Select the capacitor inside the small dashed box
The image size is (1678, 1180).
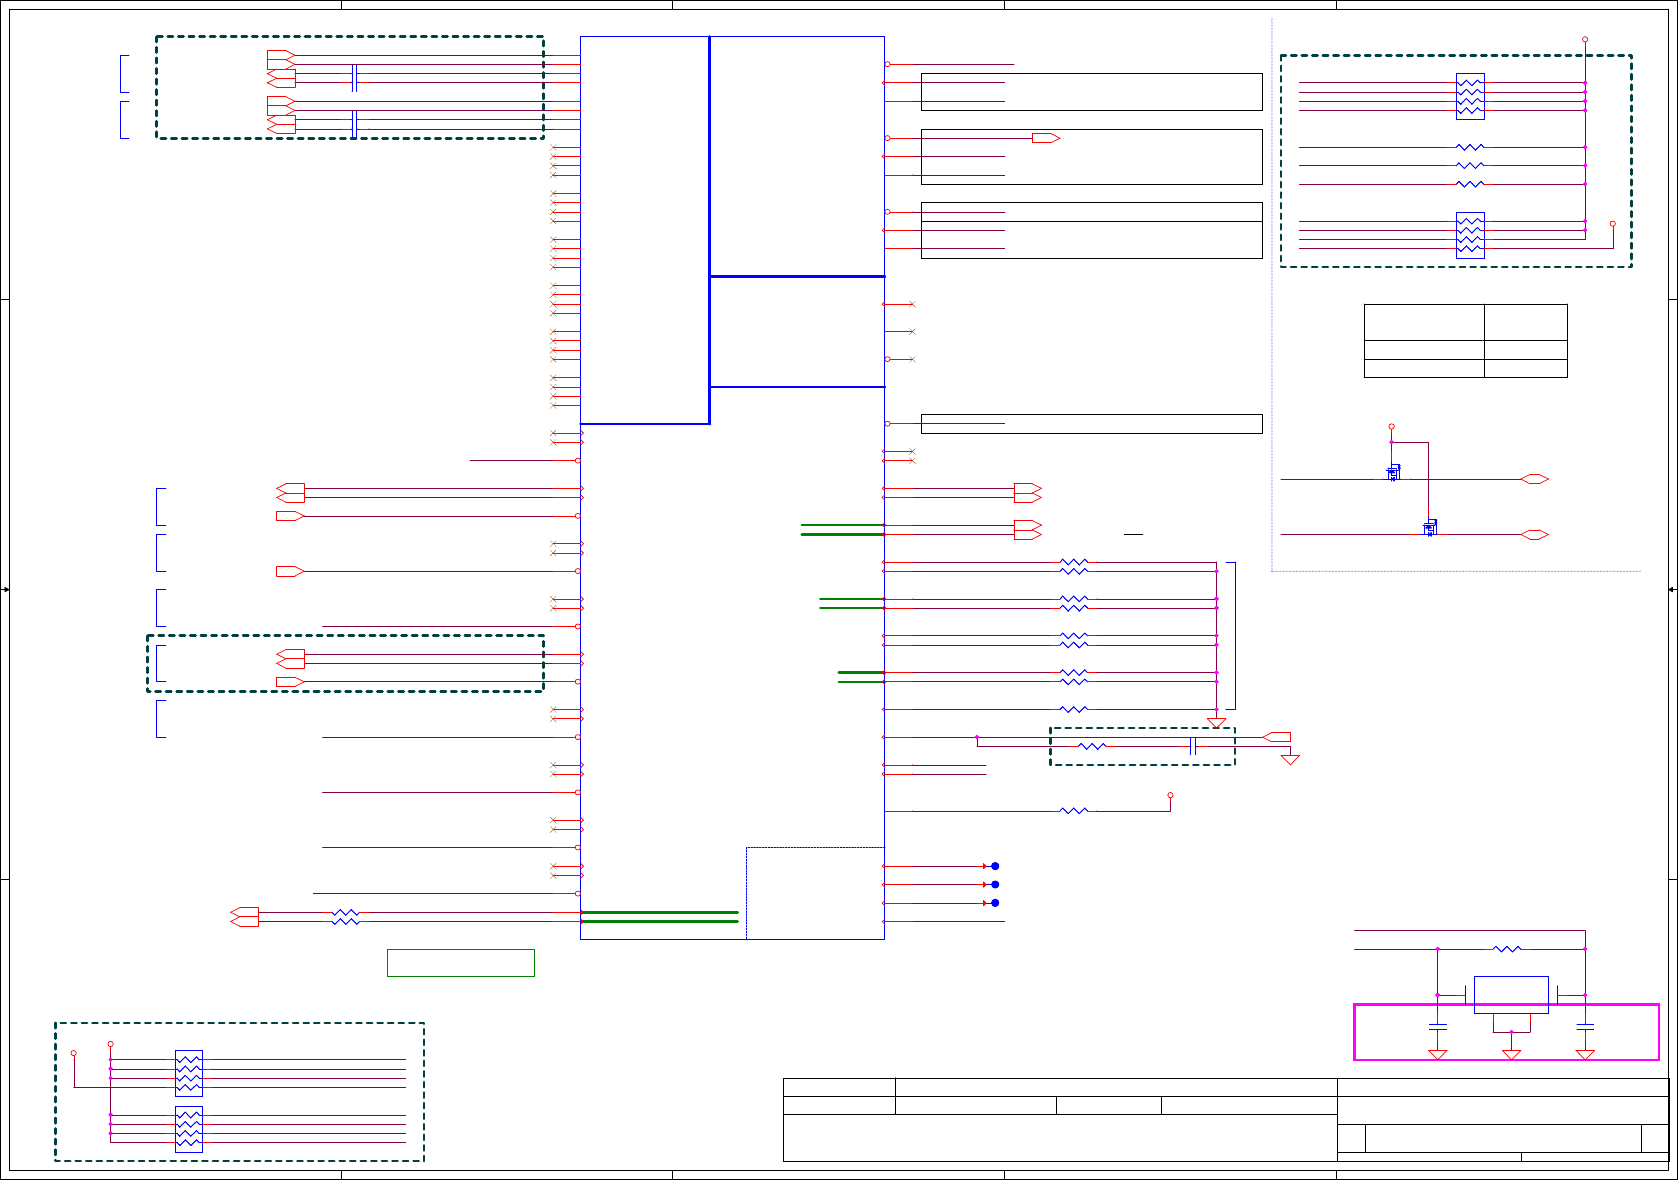click(1193, 746)
